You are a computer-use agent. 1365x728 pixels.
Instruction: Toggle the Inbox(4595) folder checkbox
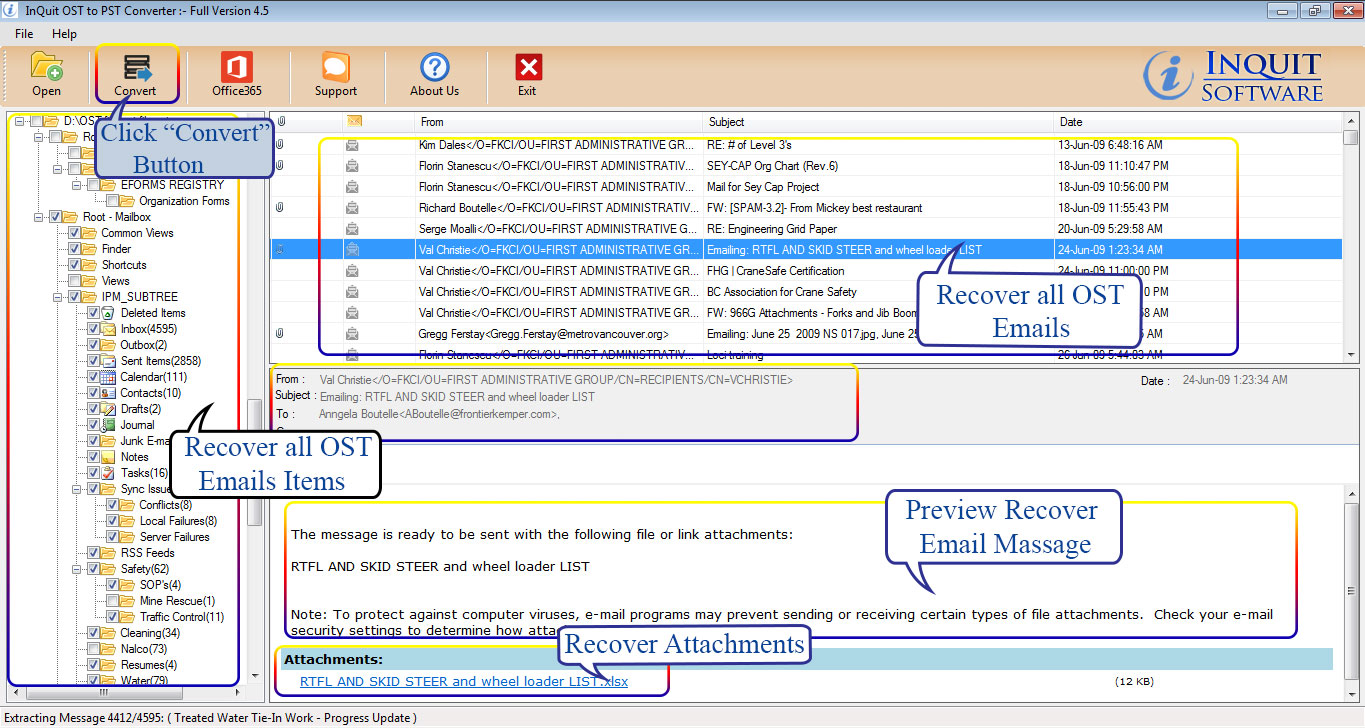(93, 329)
